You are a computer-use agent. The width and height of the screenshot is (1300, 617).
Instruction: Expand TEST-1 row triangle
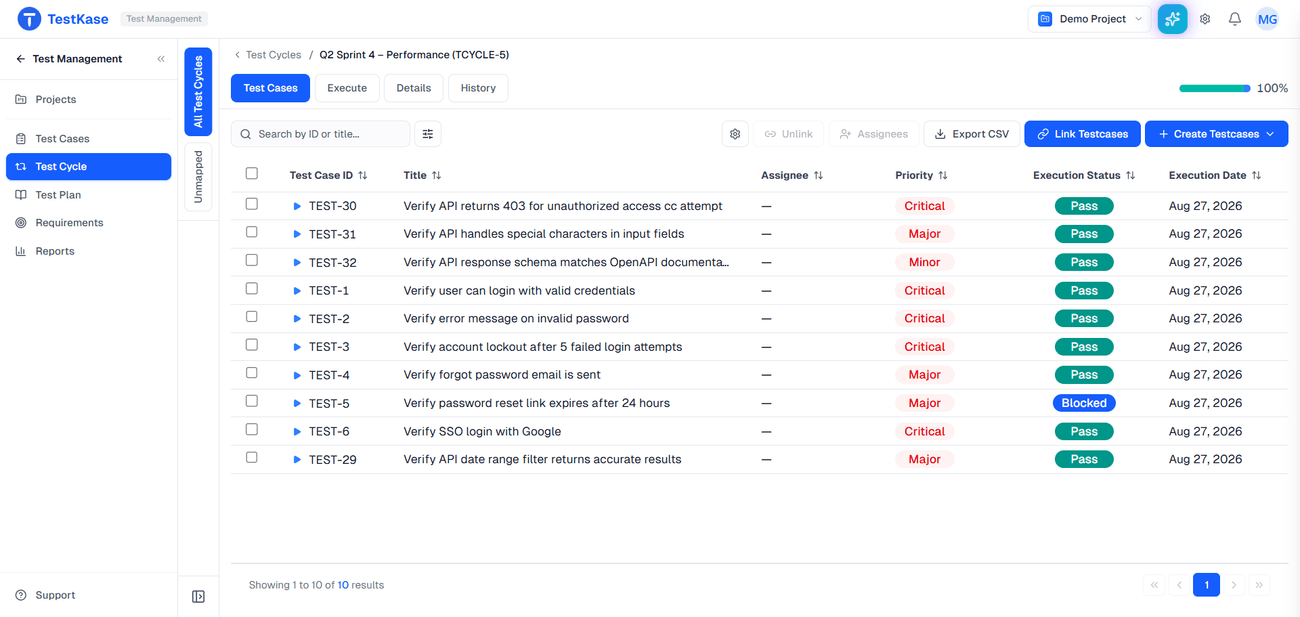297,291
